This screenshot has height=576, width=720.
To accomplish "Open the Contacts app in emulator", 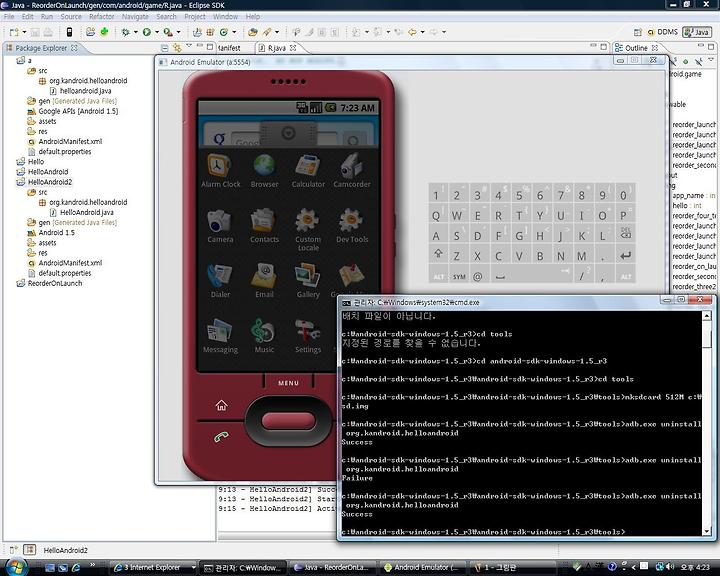I will [x=264, y=226].
